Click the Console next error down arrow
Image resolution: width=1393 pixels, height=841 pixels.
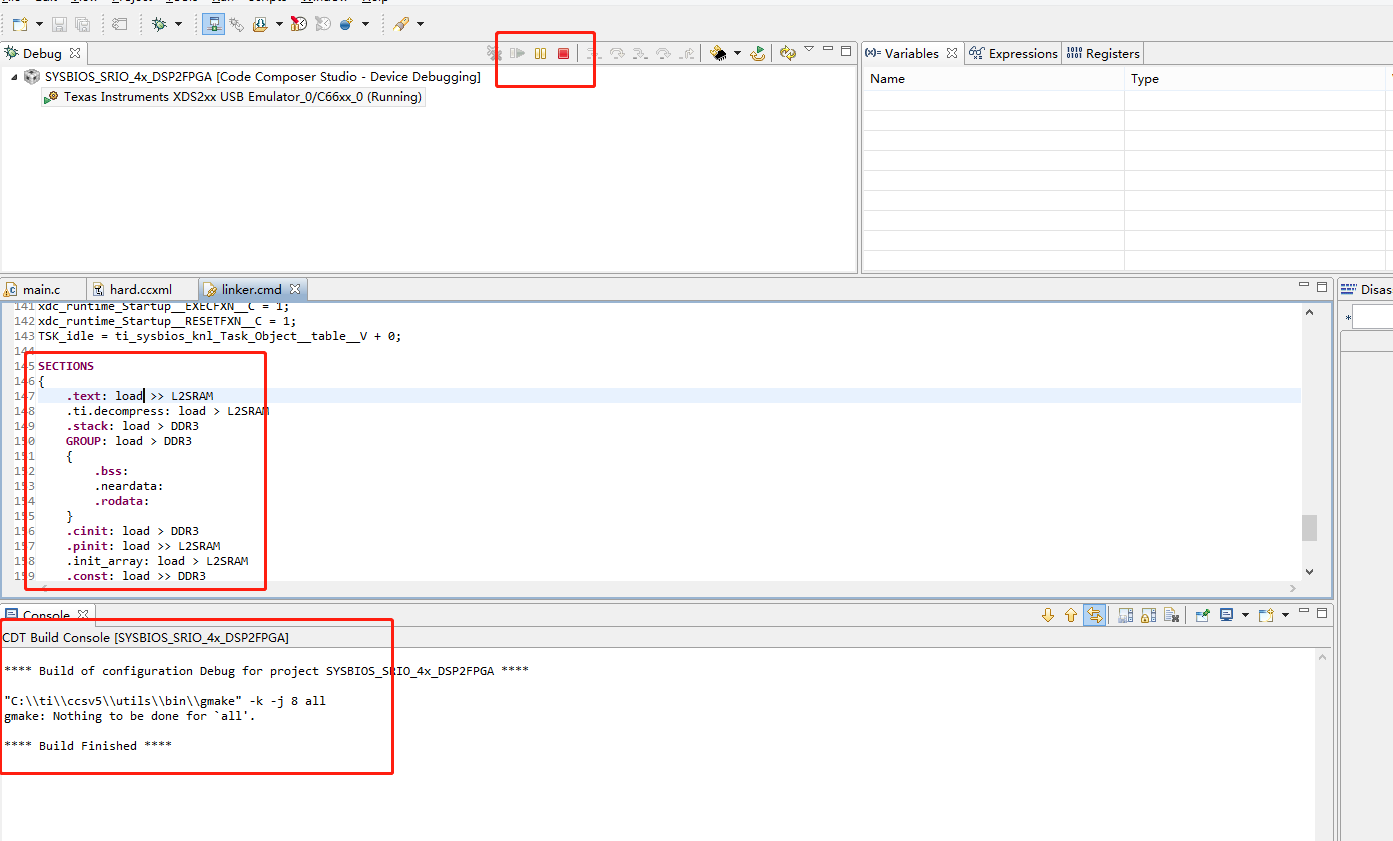point(1048,615)
